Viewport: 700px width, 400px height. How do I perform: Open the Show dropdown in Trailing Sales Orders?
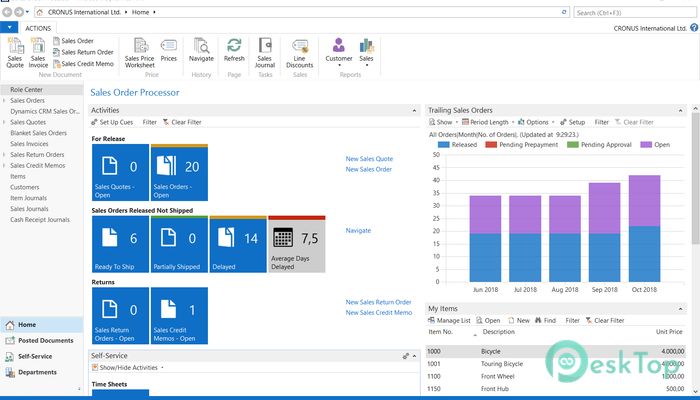(x=443, y=122)
